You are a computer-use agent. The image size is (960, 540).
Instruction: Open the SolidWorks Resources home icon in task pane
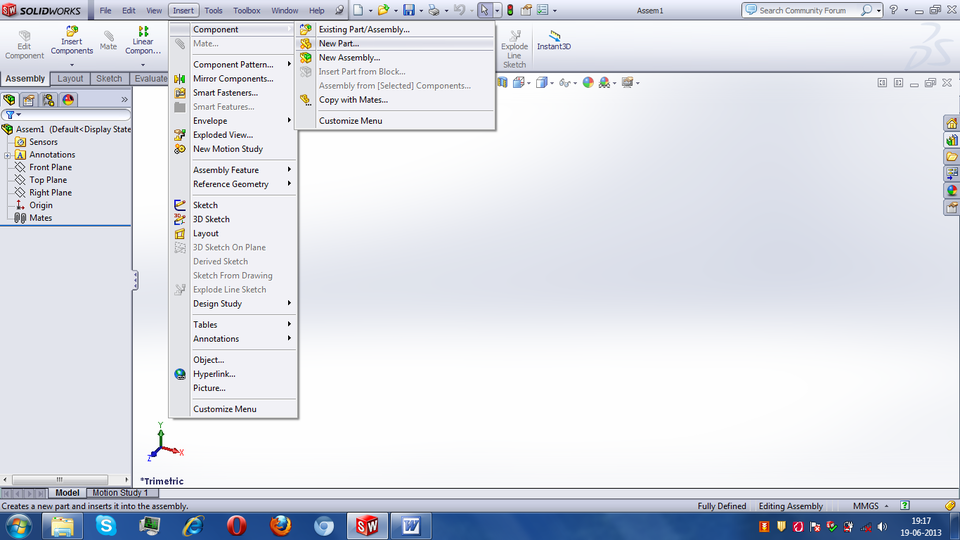951,124
